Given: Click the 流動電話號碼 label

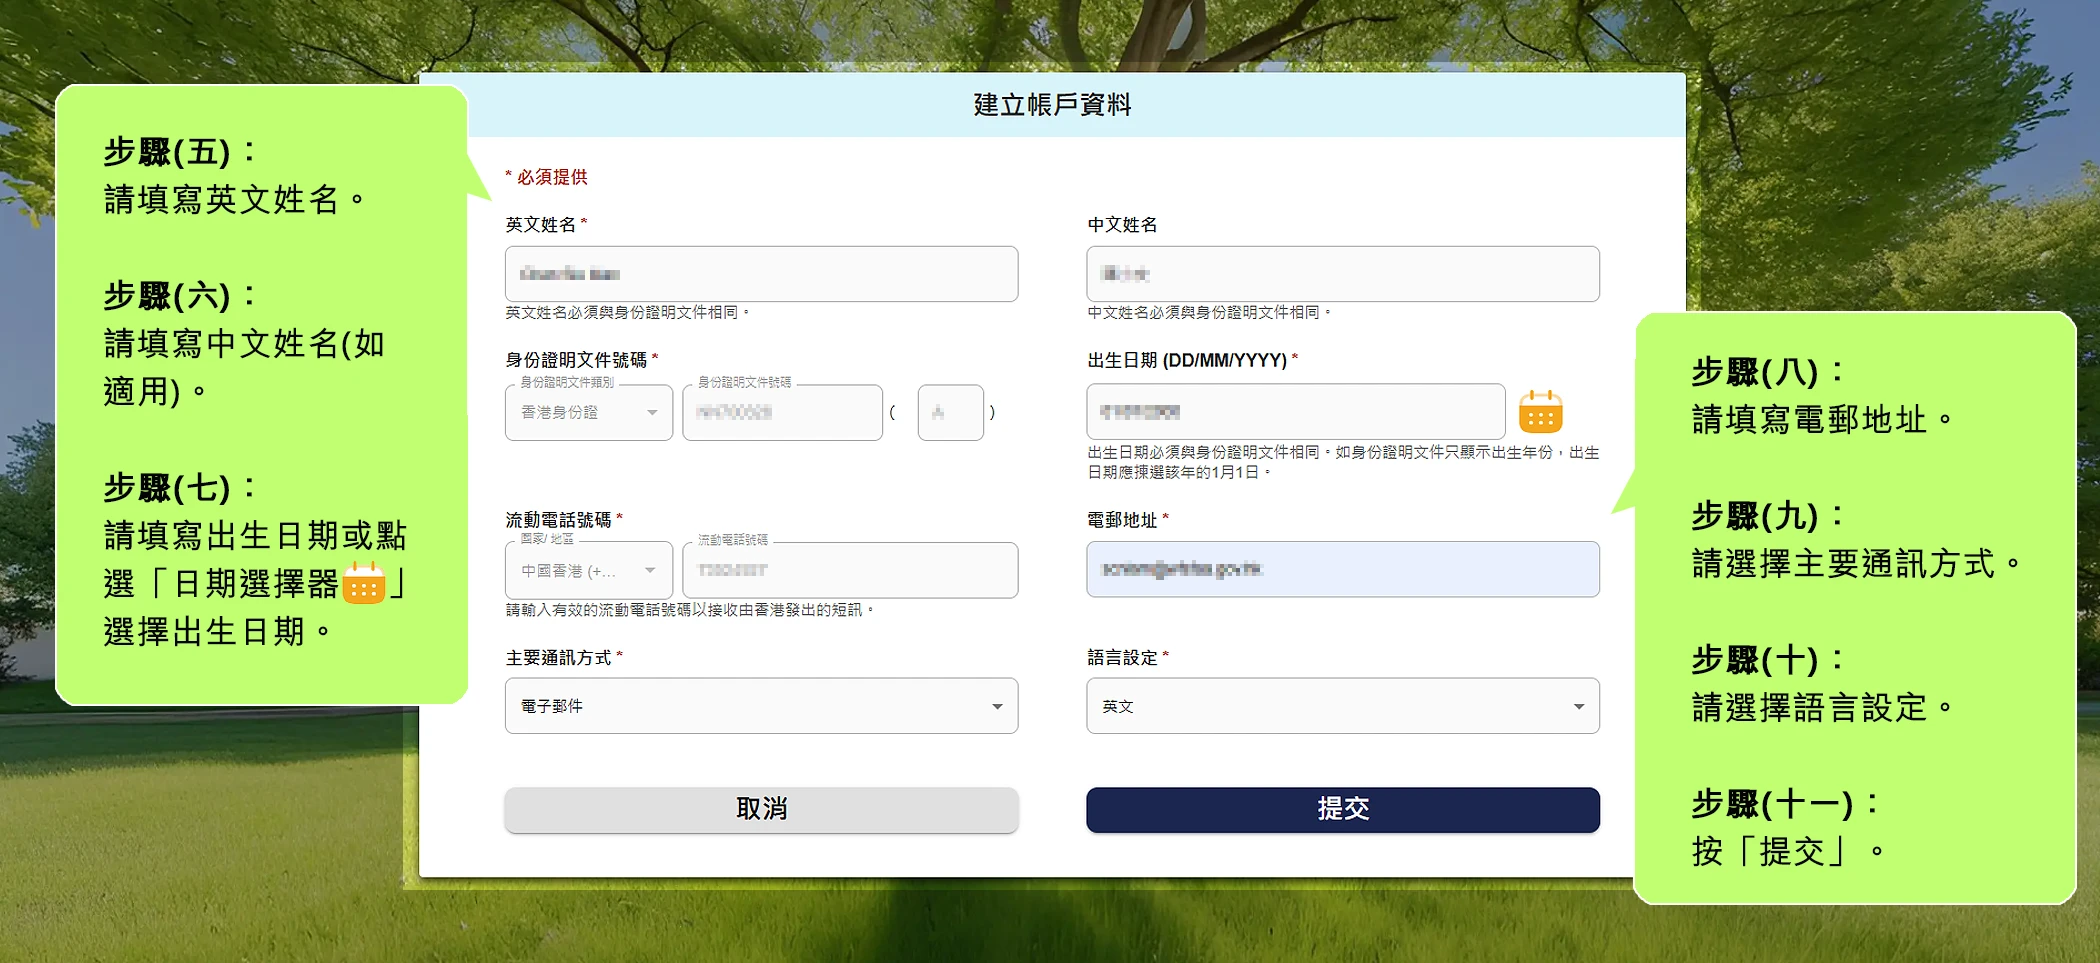Looking at the screenshot, I should tap(563, 520).
